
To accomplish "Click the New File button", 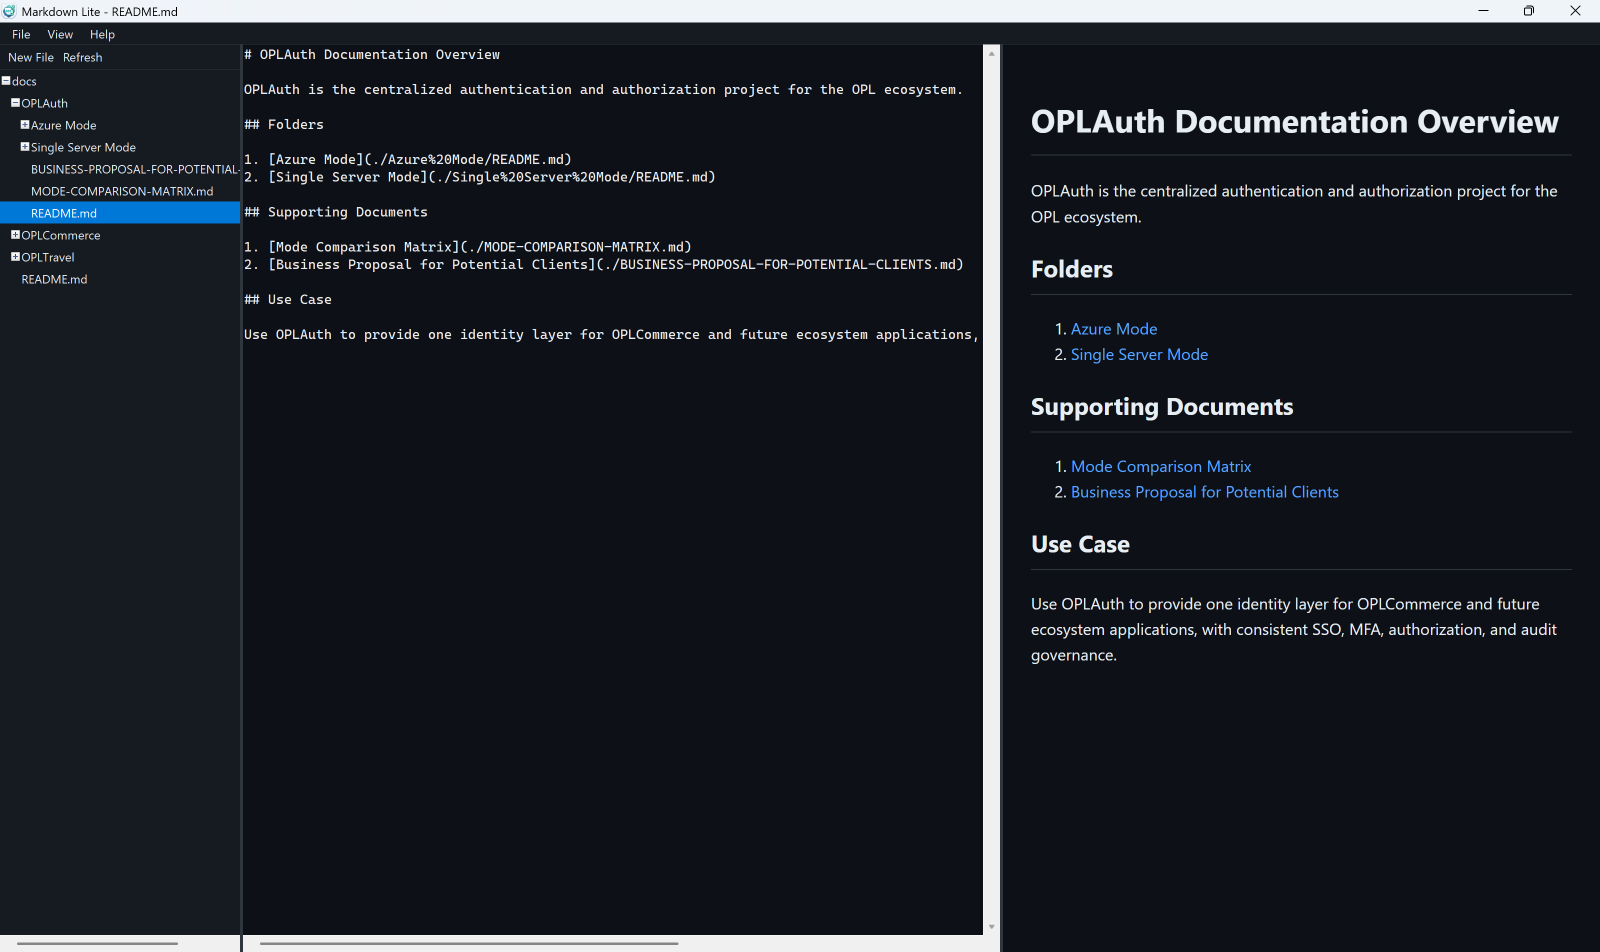I will point(30,57).
